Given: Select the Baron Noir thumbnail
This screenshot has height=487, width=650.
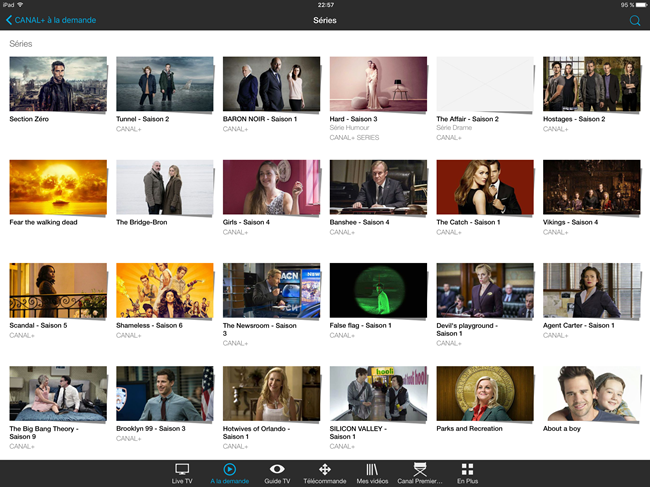Looking at the screenshot, I should click(272, 84).
